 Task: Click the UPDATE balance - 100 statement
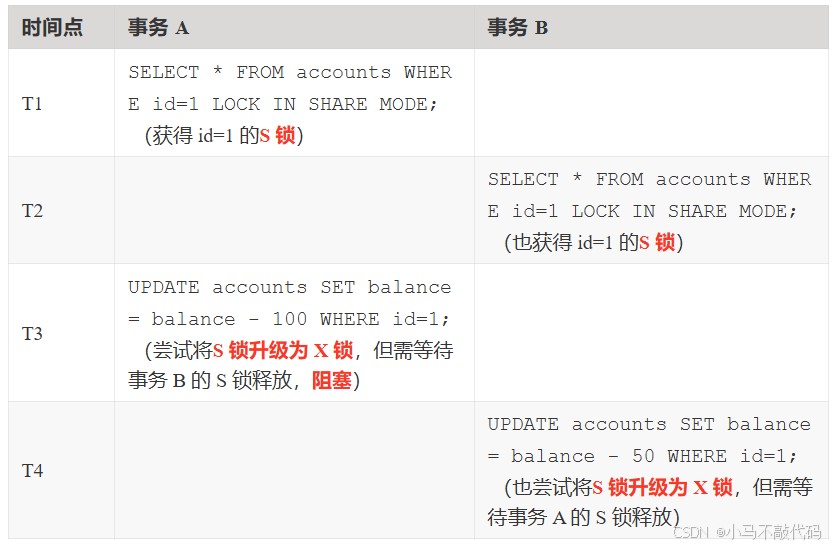click(x=289, y=303)
